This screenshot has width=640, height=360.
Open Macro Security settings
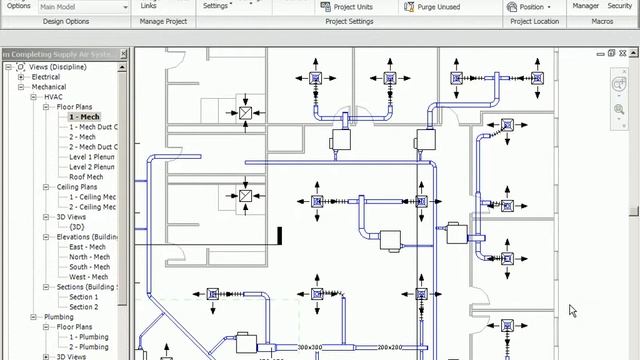coord(619,6)
